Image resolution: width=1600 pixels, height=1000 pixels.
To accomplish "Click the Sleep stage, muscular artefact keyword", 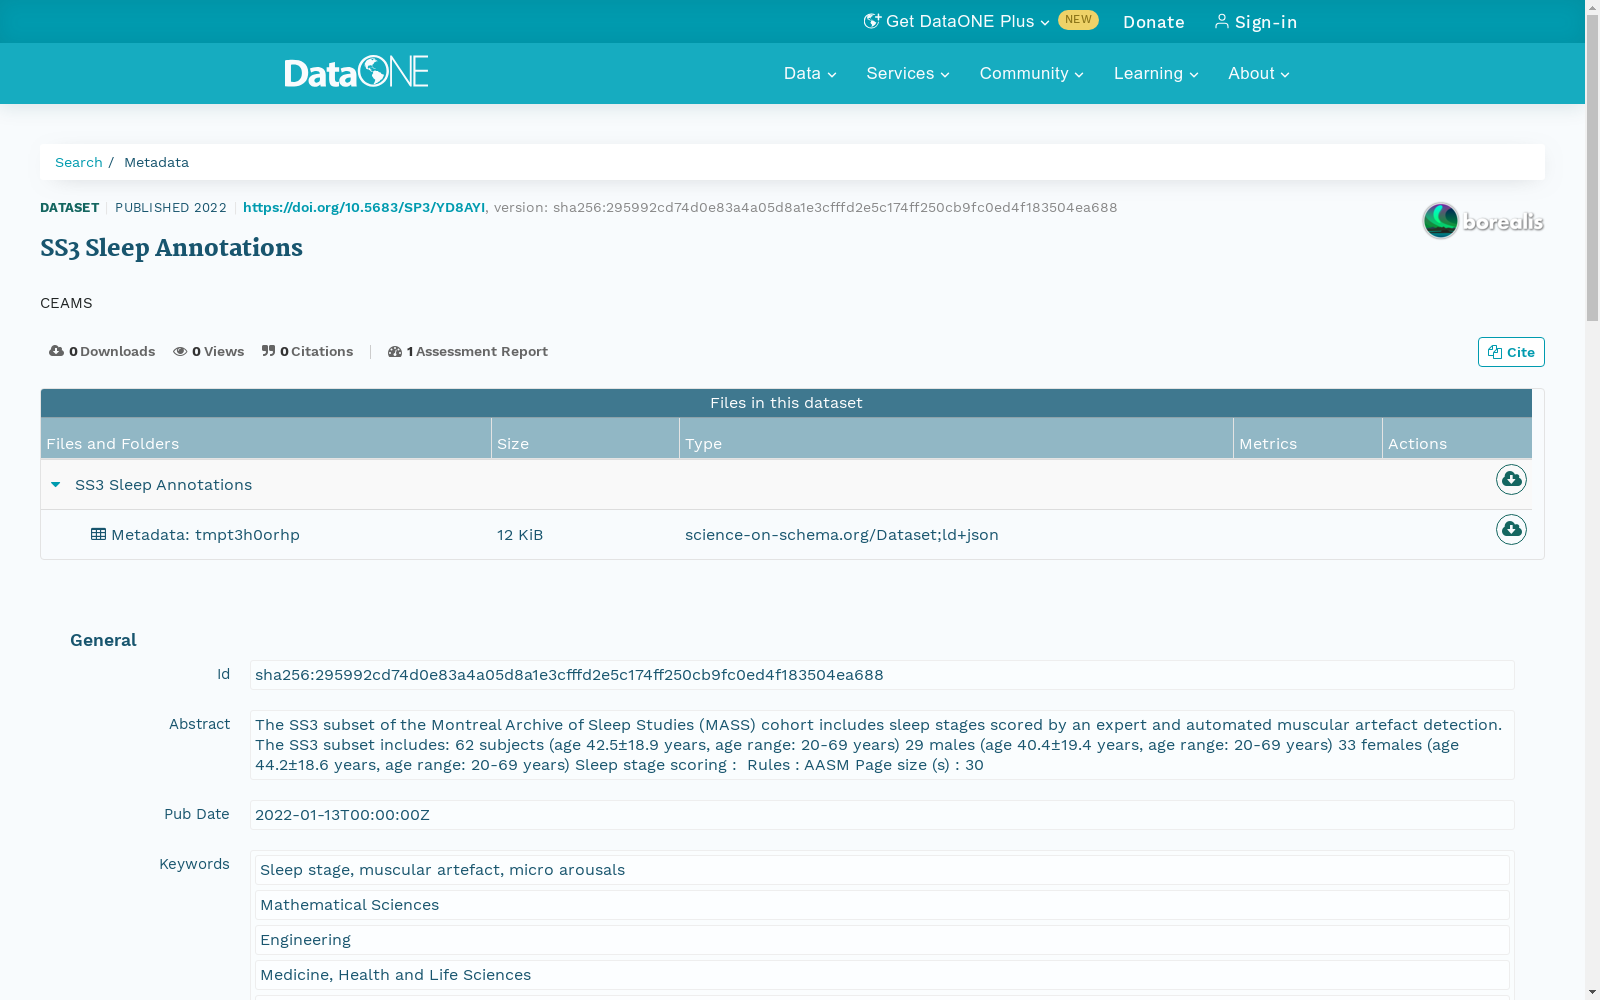I will tap(882, 870).
